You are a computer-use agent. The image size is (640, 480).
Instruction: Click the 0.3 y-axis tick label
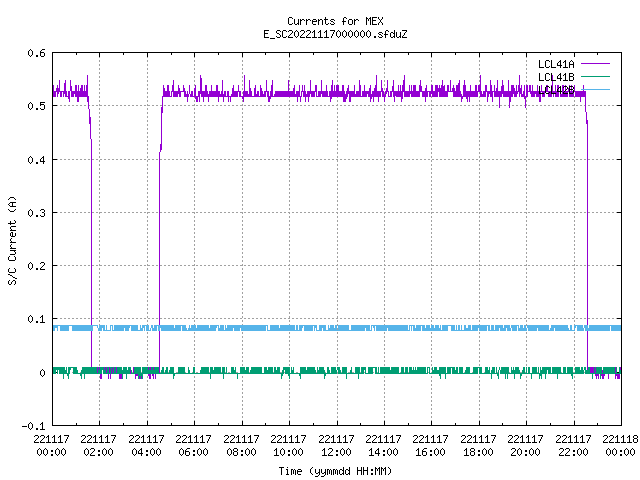pos(36,213)
